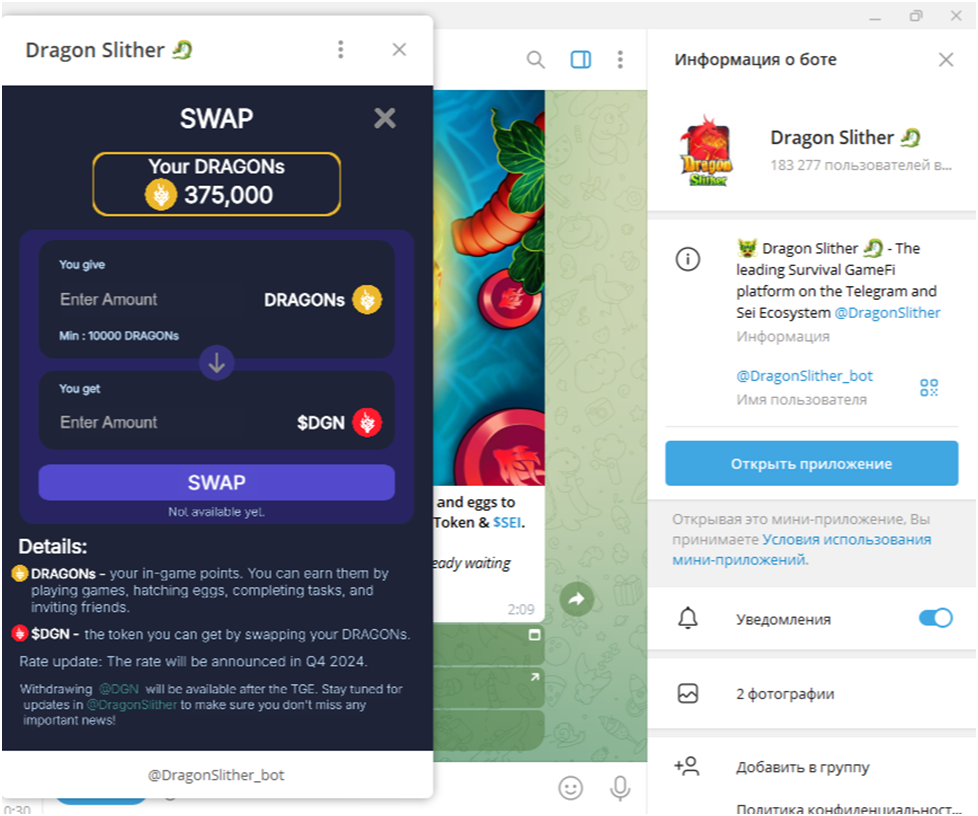The height and width of the screenshot is (816, 978).
Task: Open the search icon in chat header
Action: tap(535, 60)
